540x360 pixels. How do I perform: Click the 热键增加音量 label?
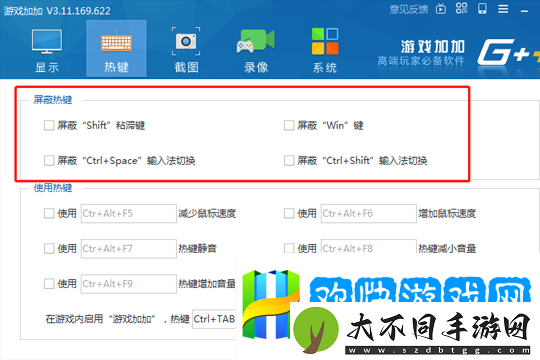[x=207, y=284]
